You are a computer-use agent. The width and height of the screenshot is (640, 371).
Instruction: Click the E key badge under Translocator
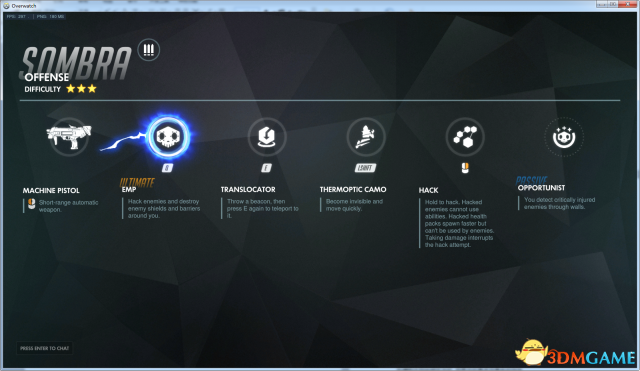click(267, 168)
